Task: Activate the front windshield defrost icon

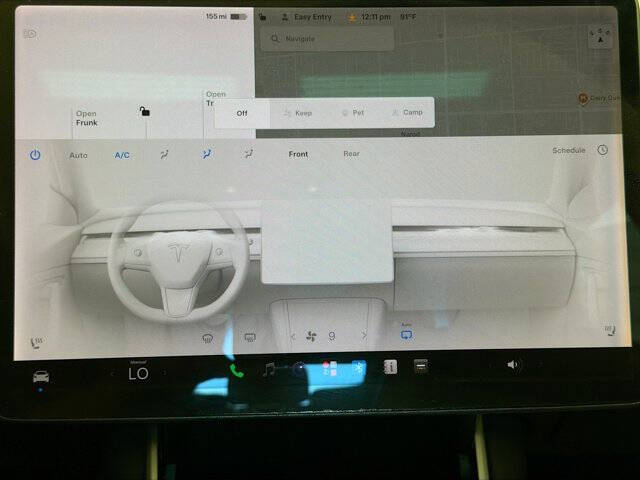Action: [208, 338]
